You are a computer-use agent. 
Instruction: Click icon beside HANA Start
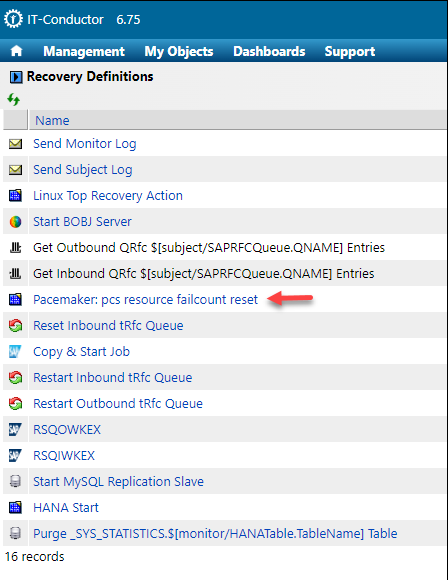click(x=16, y=507)
